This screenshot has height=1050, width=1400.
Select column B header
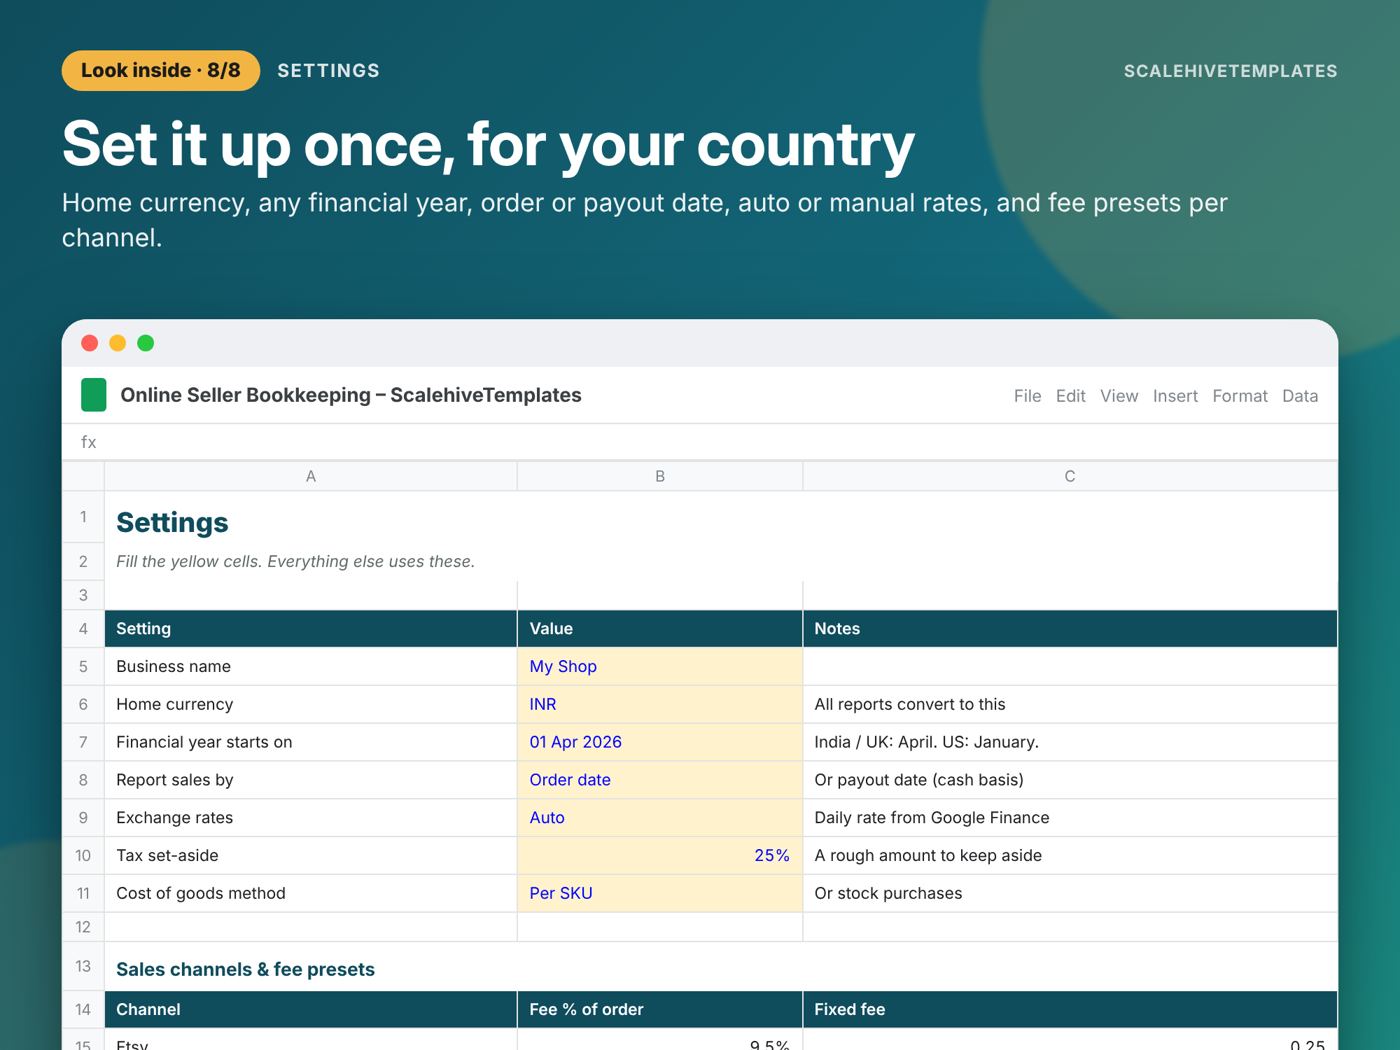(660, 476)
